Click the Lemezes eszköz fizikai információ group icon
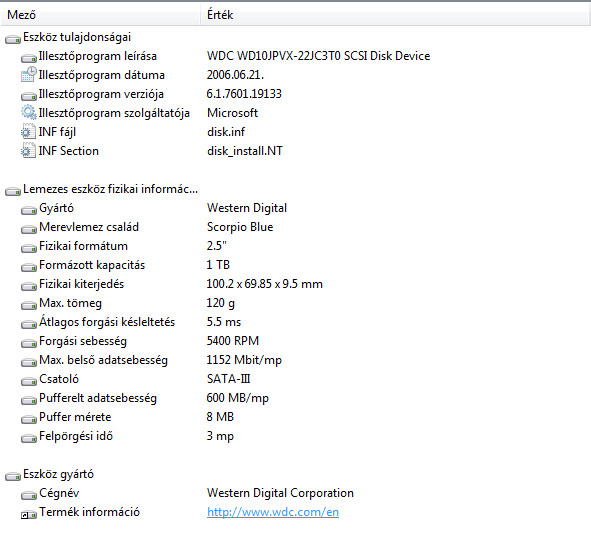The width and height of the screenshot is (591, 550). [13, 191]
